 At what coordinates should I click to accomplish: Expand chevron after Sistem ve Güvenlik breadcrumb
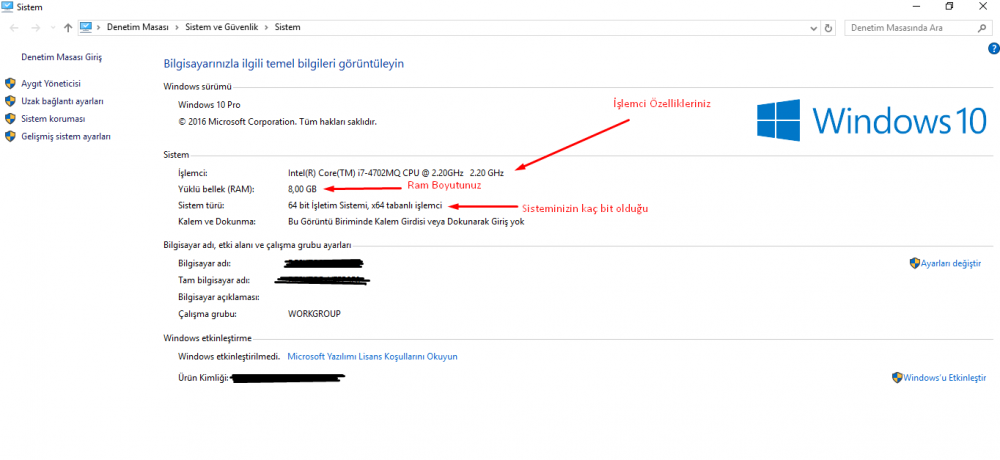click(268, 27)
